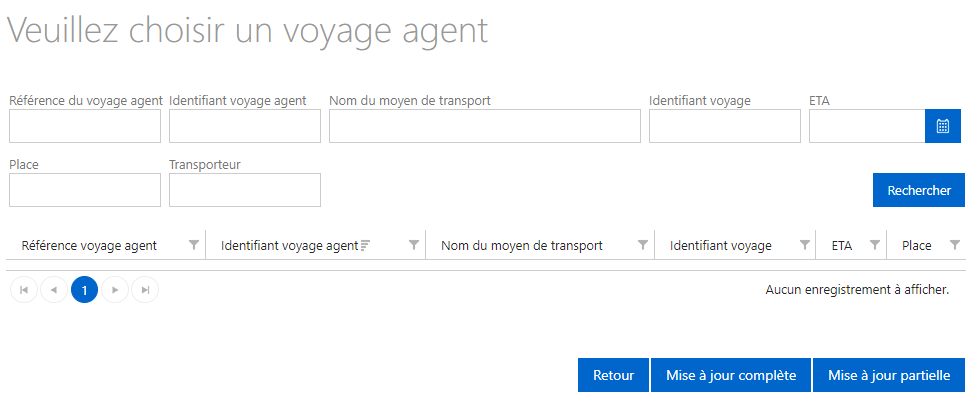Filter the Nom du moyen de transport column
This screenshot has height=393, width=969.
pos(643,245)
